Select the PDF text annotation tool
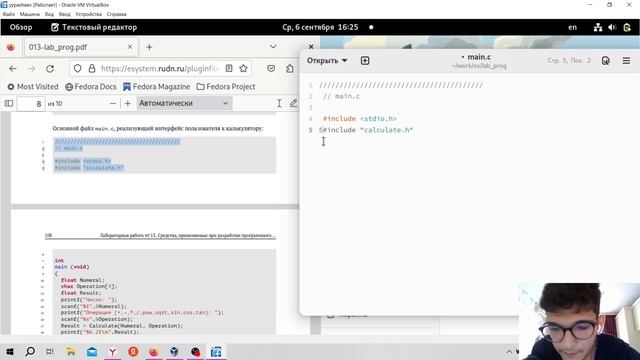 point(279,103)
